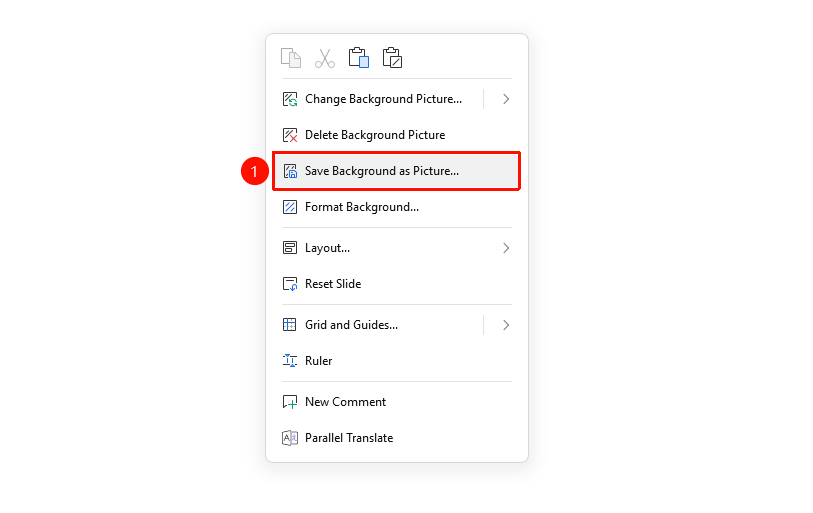Select Reset Slide menu entry
The height and width of the screenshot is (513, 813).
pos(397,284)
